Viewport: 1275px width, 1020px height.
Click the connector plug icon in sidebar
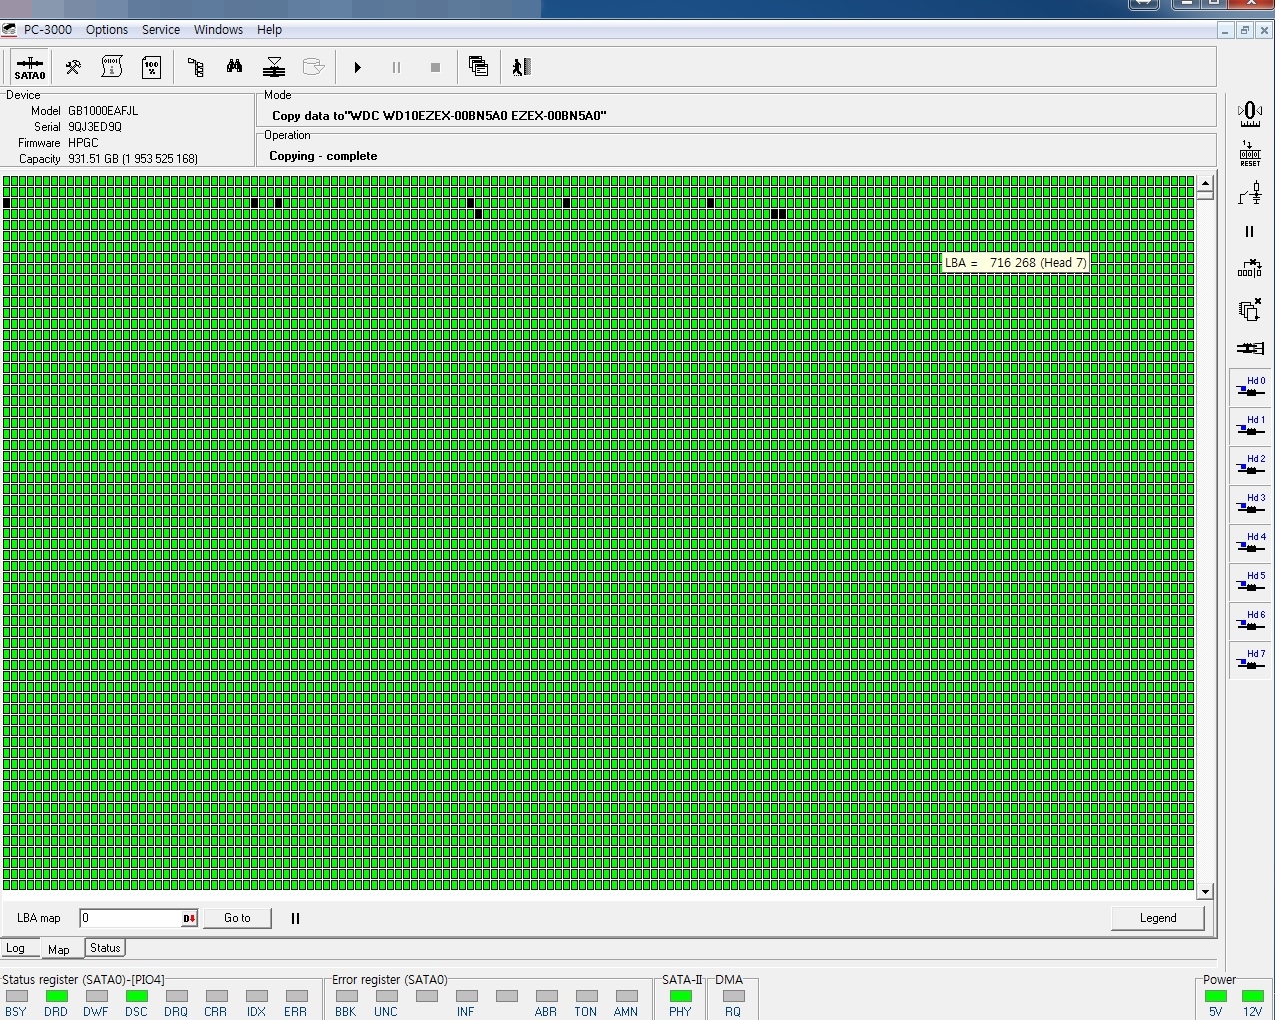1250,348
